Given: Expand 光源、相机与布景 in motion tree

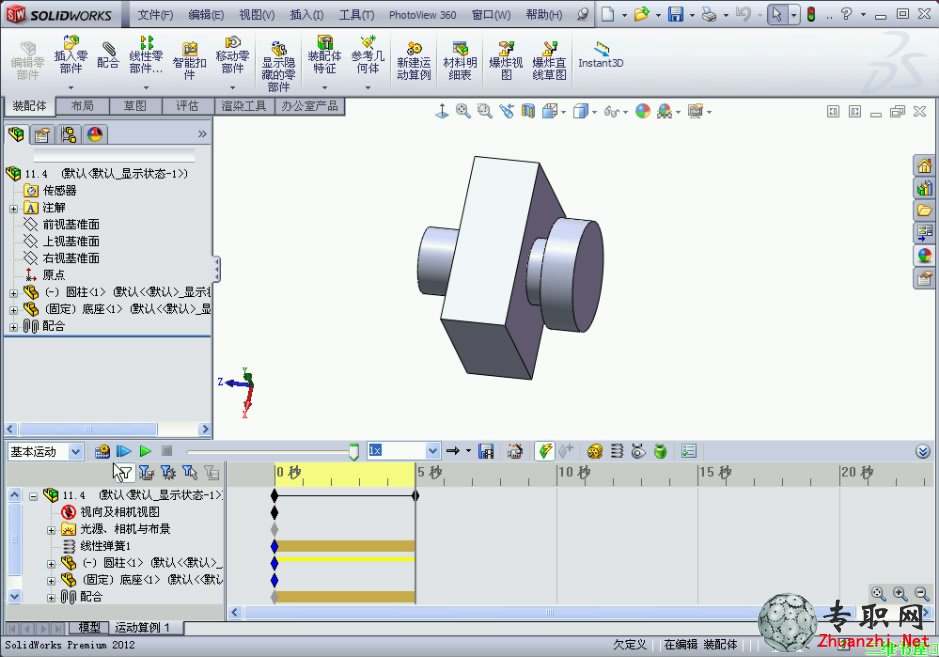Looking at the screenshot, I should point(51,530).
